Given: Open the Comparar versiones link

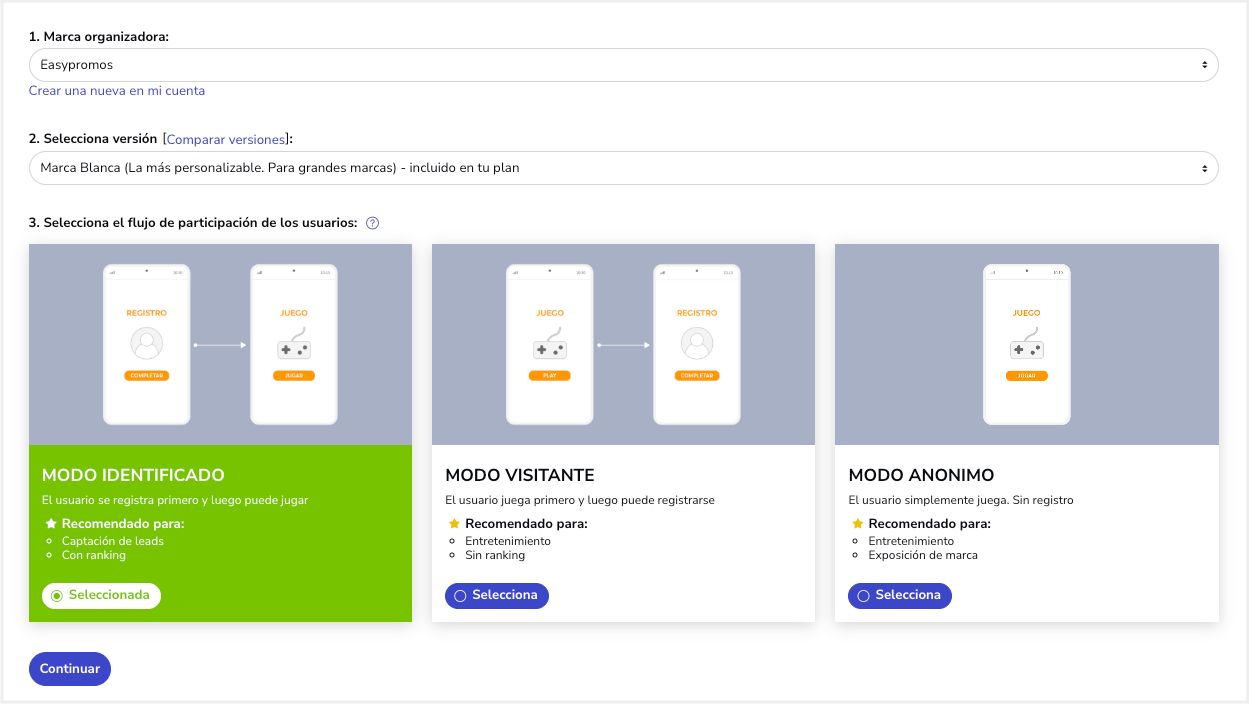Looking at the screenshot, I should coord(226,140).
